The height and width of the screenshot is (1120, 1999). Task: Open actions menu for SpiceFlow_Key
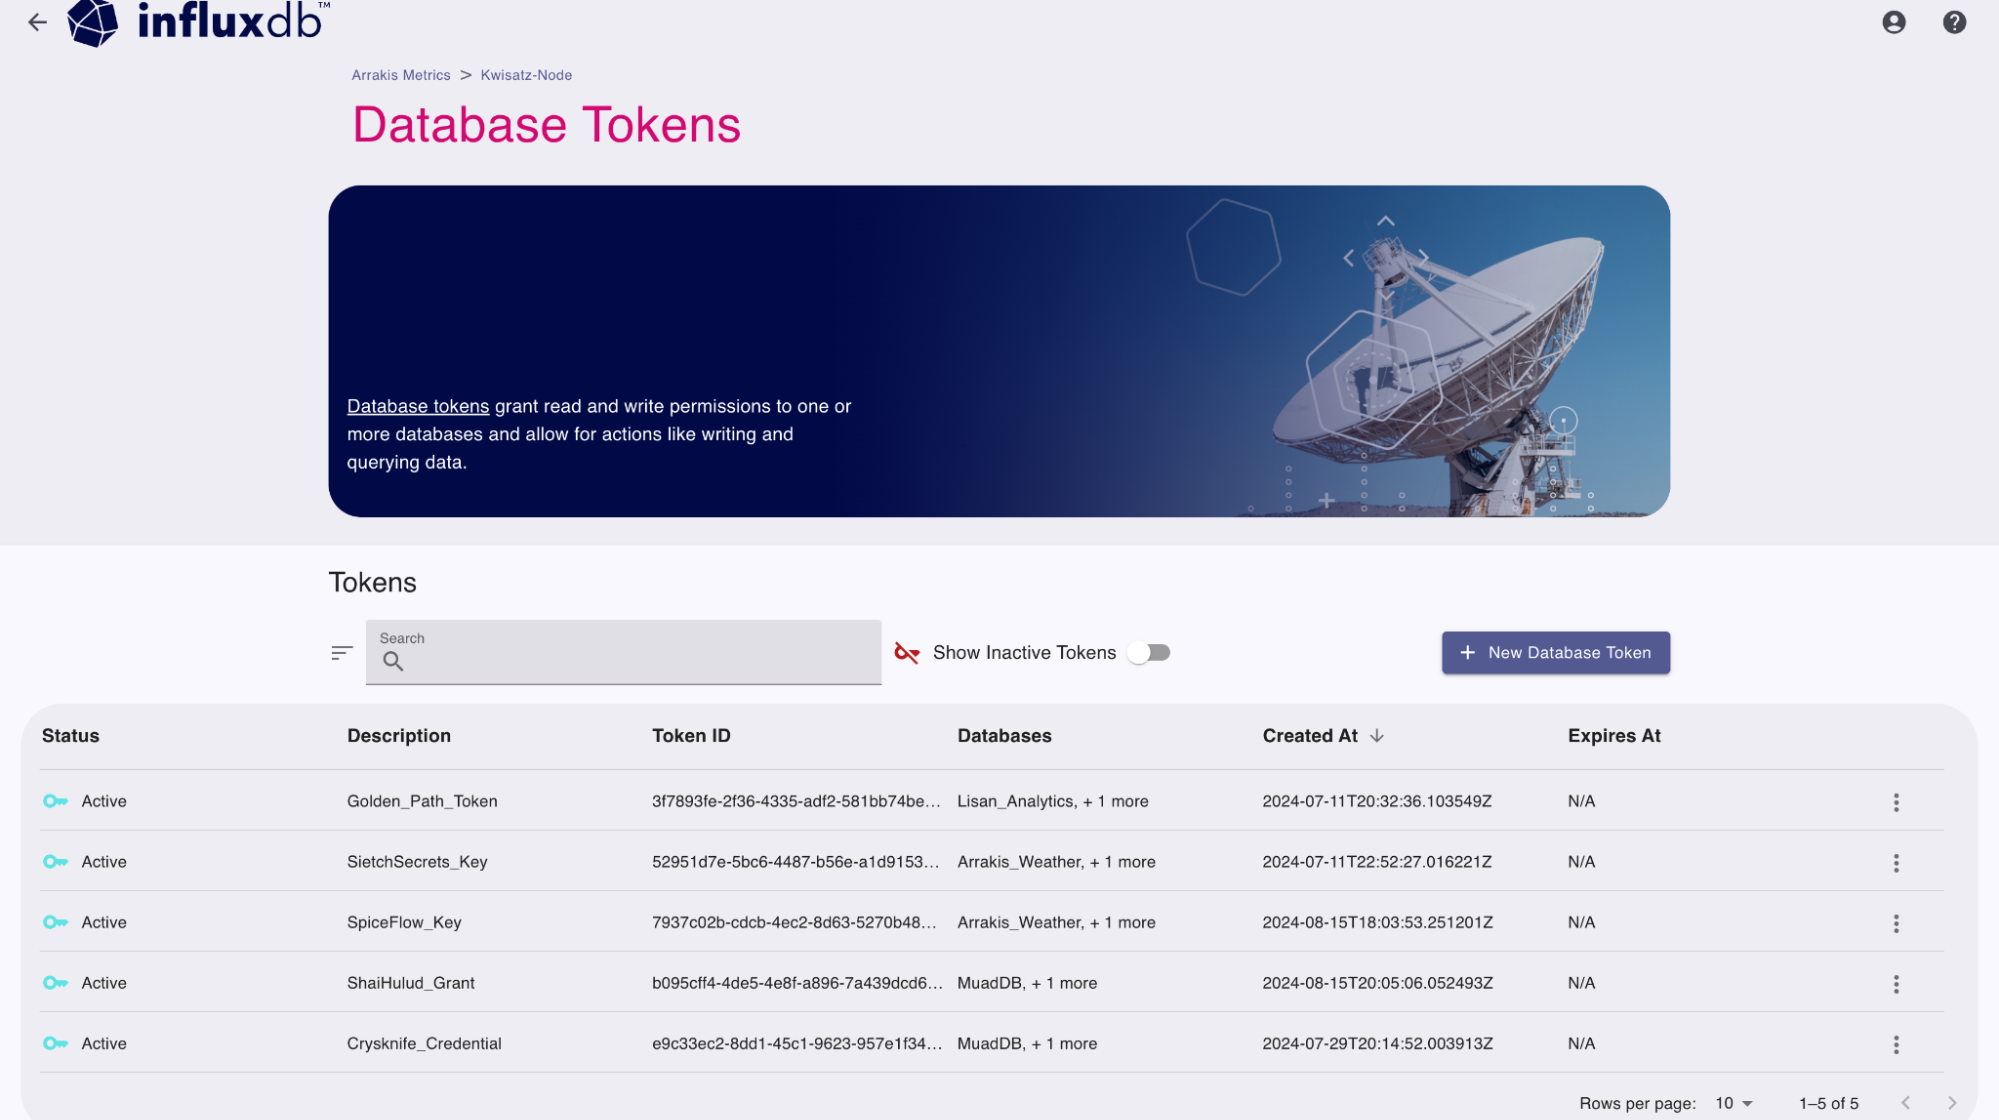[1895, 923]
